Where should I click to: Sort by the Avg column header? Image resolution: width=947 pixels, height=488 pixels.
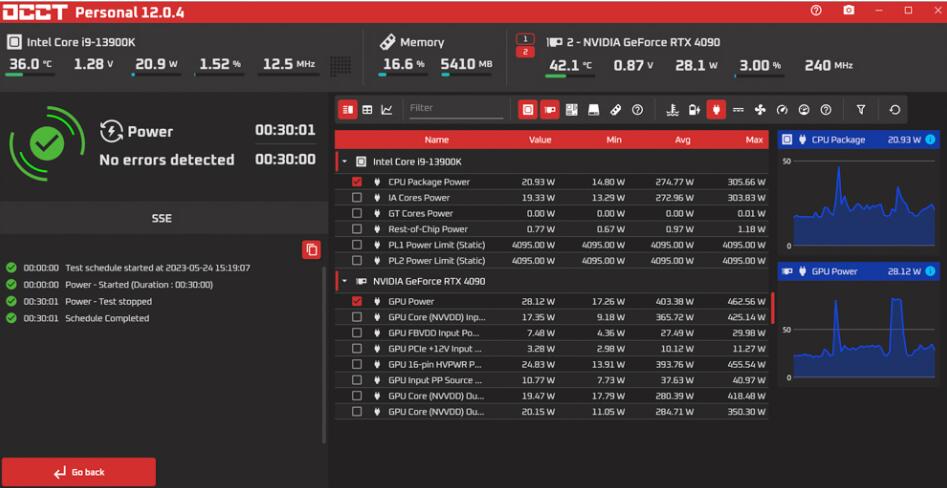click(682, 140)
